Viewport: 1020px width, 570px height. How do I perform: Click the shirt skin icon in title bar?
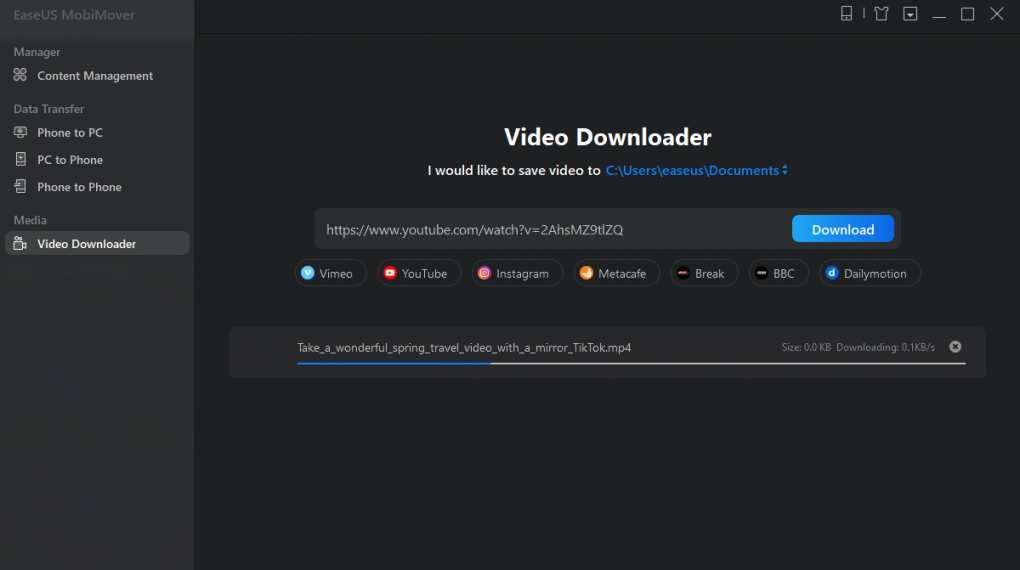(881, 14)
